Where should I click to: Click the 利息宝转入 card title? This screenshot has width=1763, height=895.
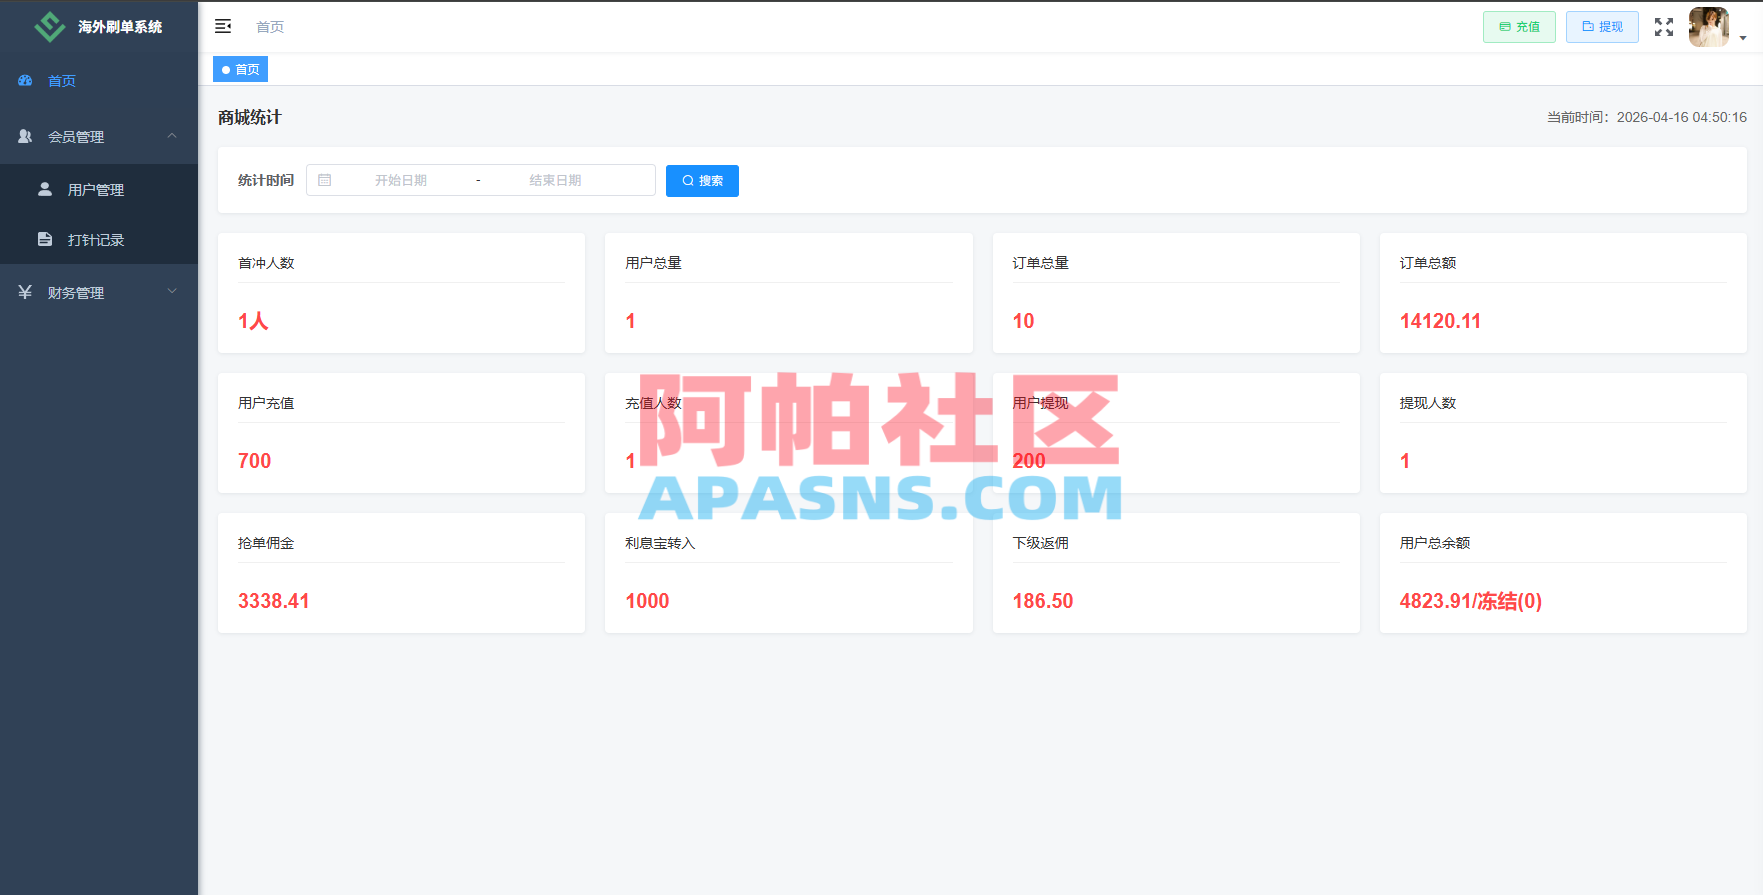[x=660, y=543]
